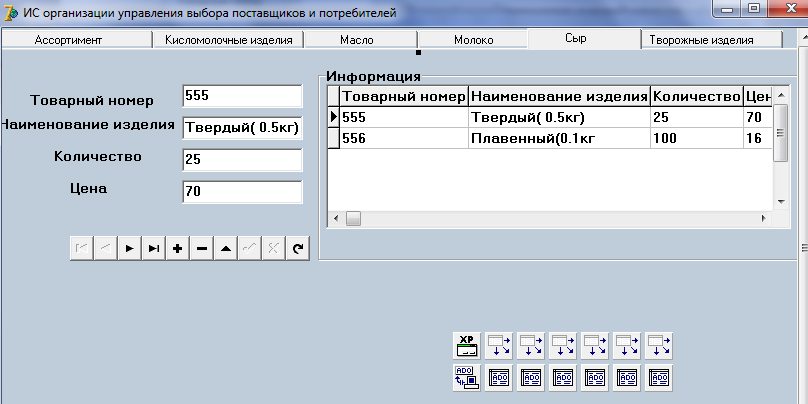Select the last ADO table icon in row
The width and height of the screenshot is (808, 404).
(659, 378)
